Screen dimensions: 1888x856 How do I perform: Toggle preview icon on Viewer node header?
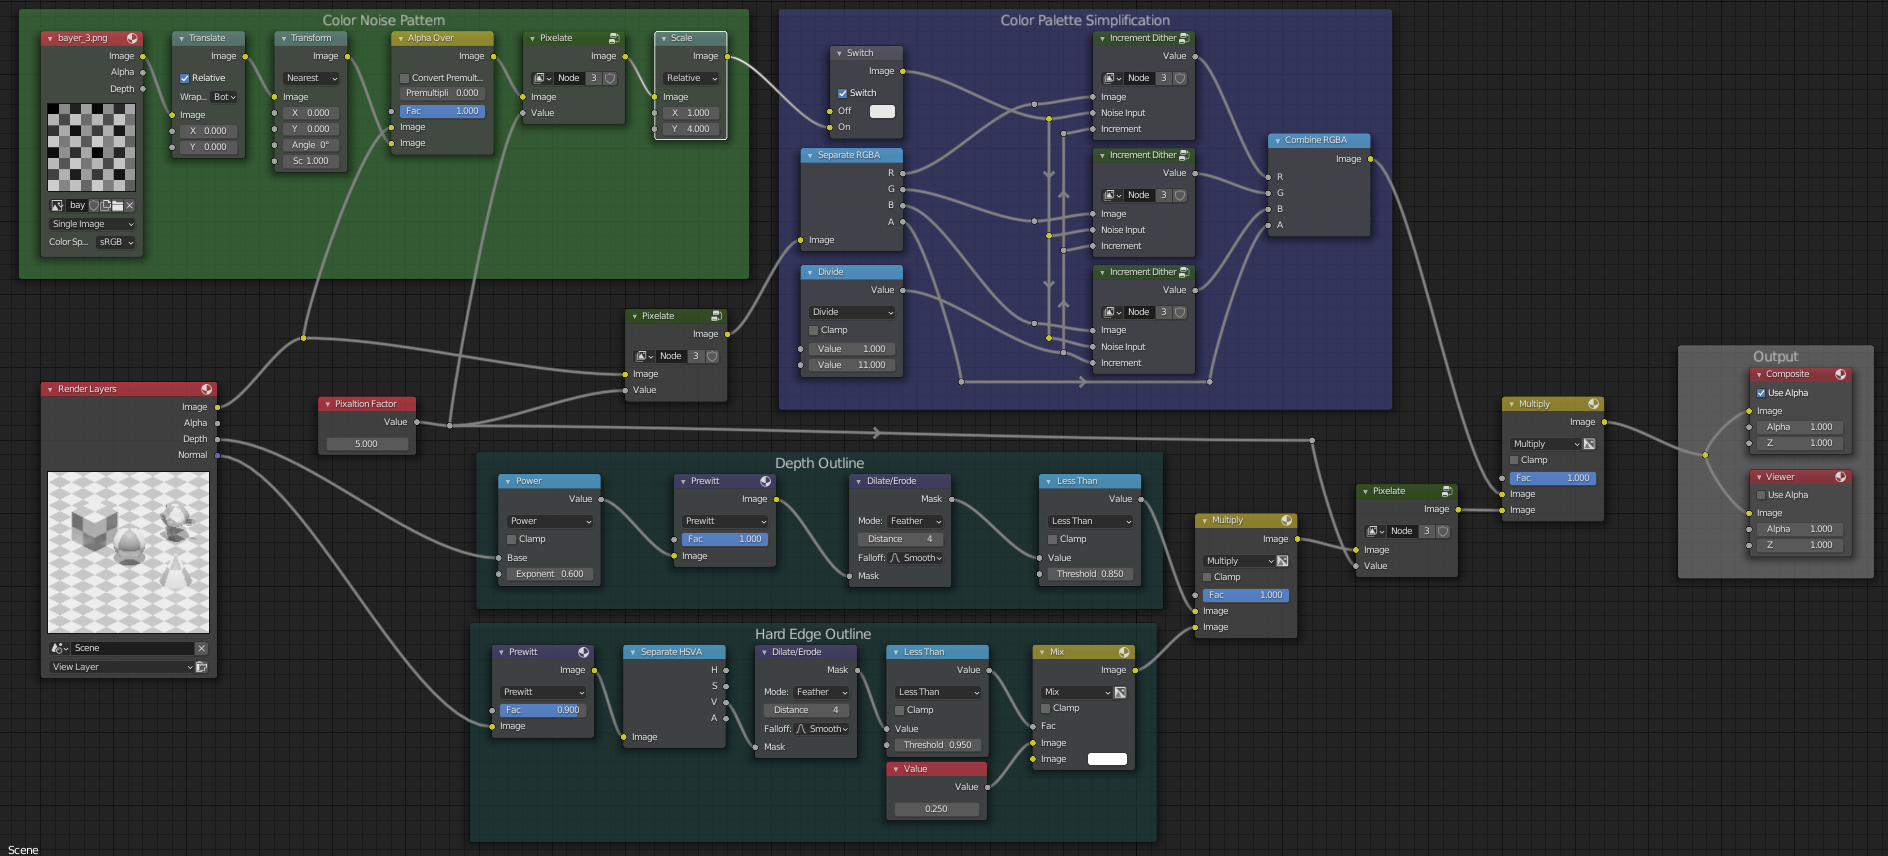(x=1840, y=477)
